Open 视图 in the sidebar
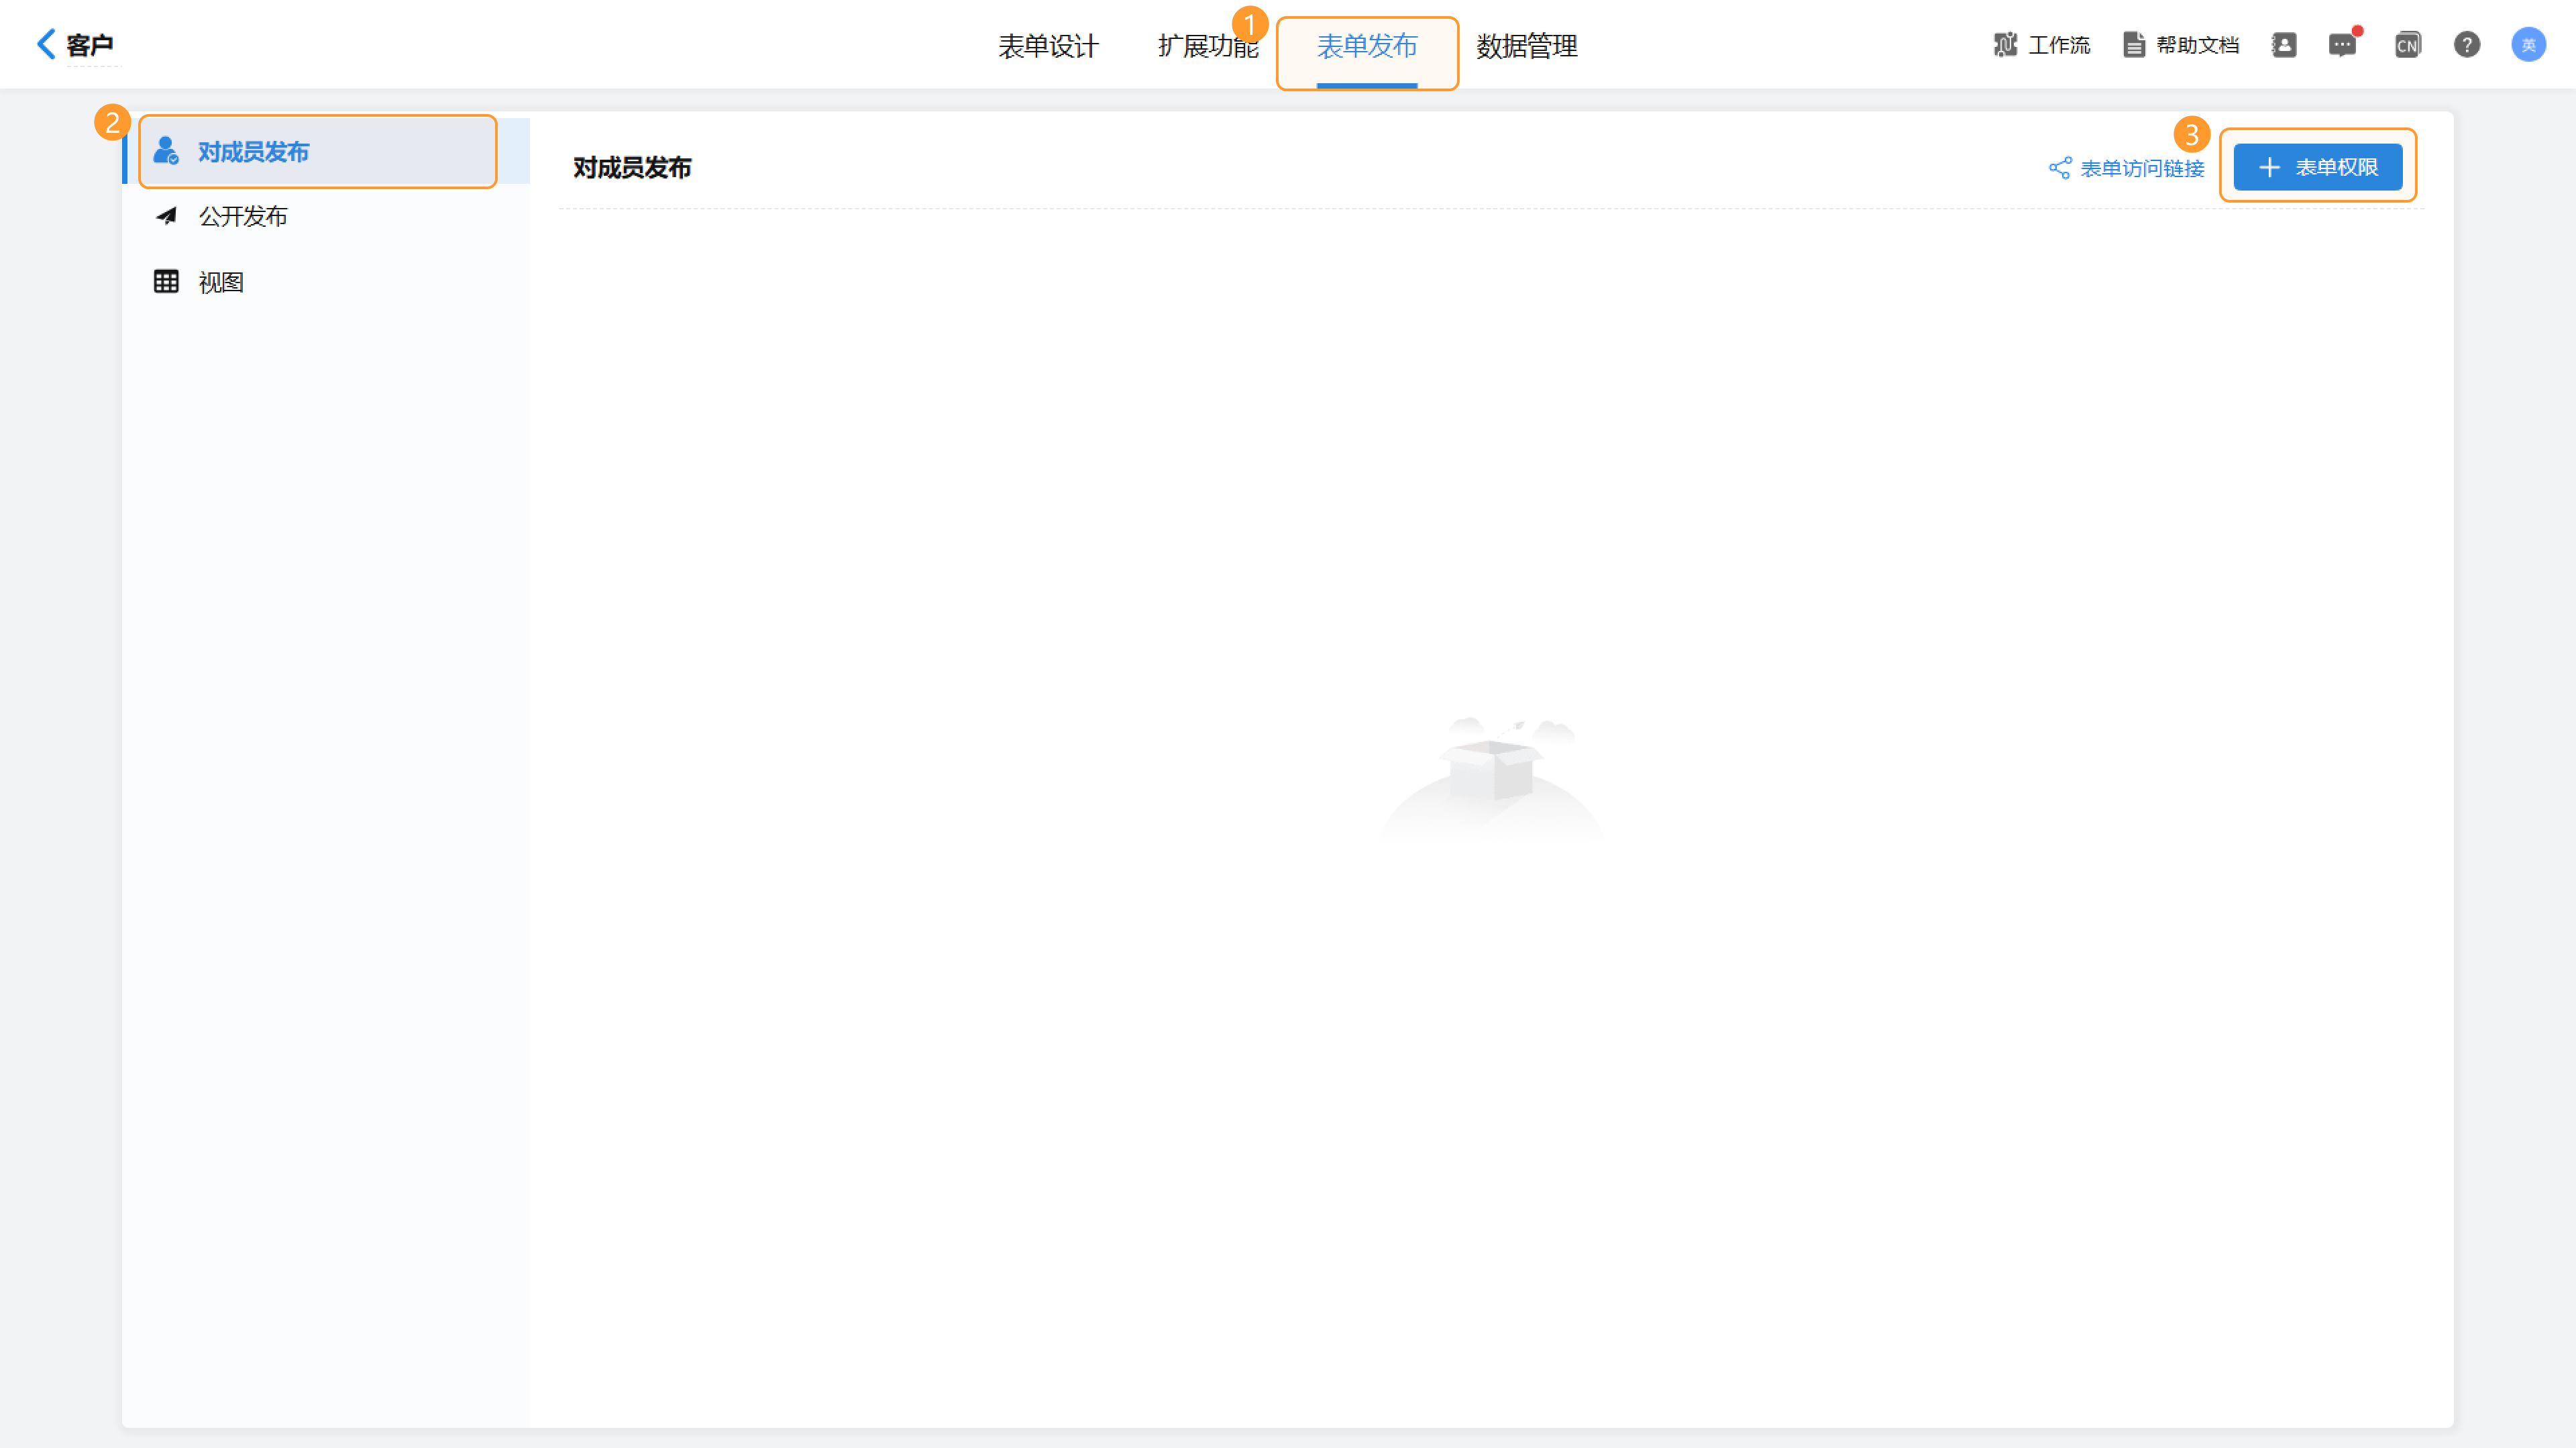This screenshot has height=1448, width=2576. pos(326,282)
